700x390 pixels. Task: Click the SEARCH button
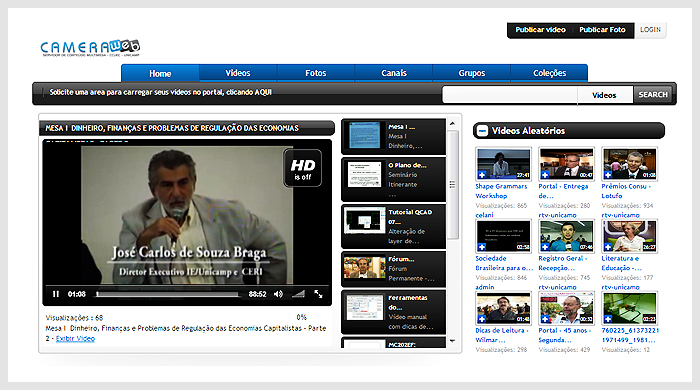[653, 95]
